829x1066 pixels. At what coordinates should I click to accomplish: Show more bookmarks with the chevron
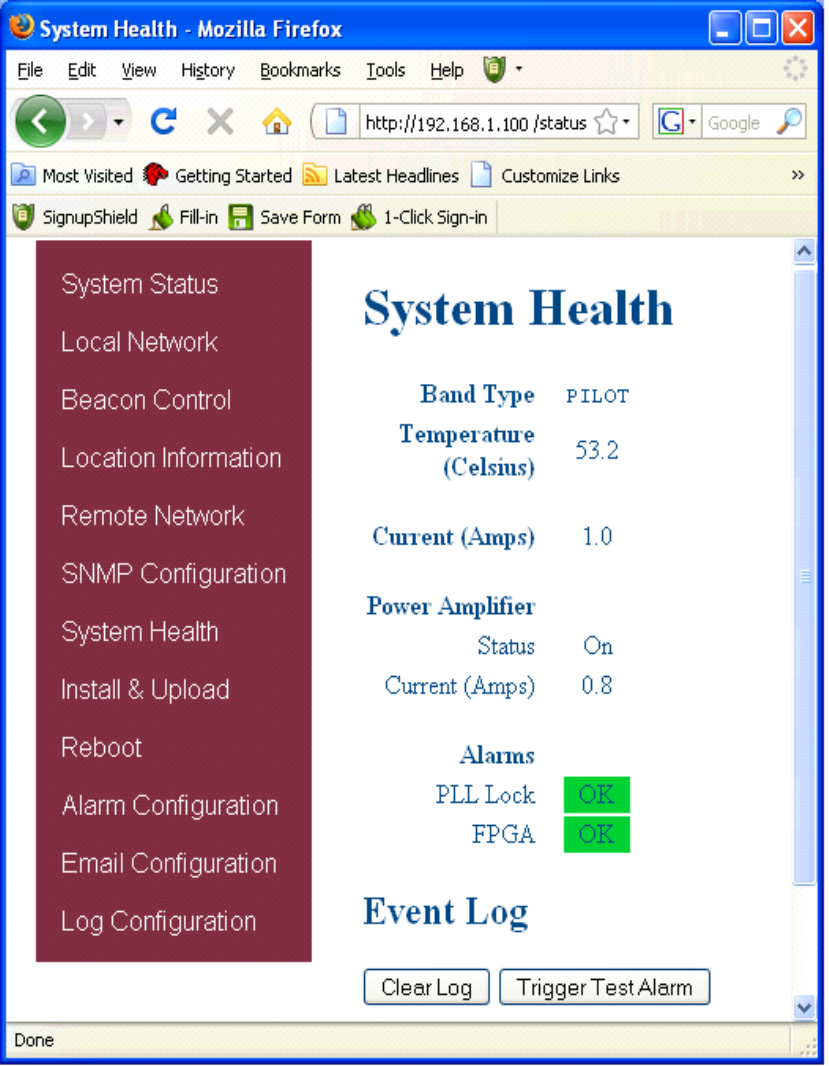798,175
